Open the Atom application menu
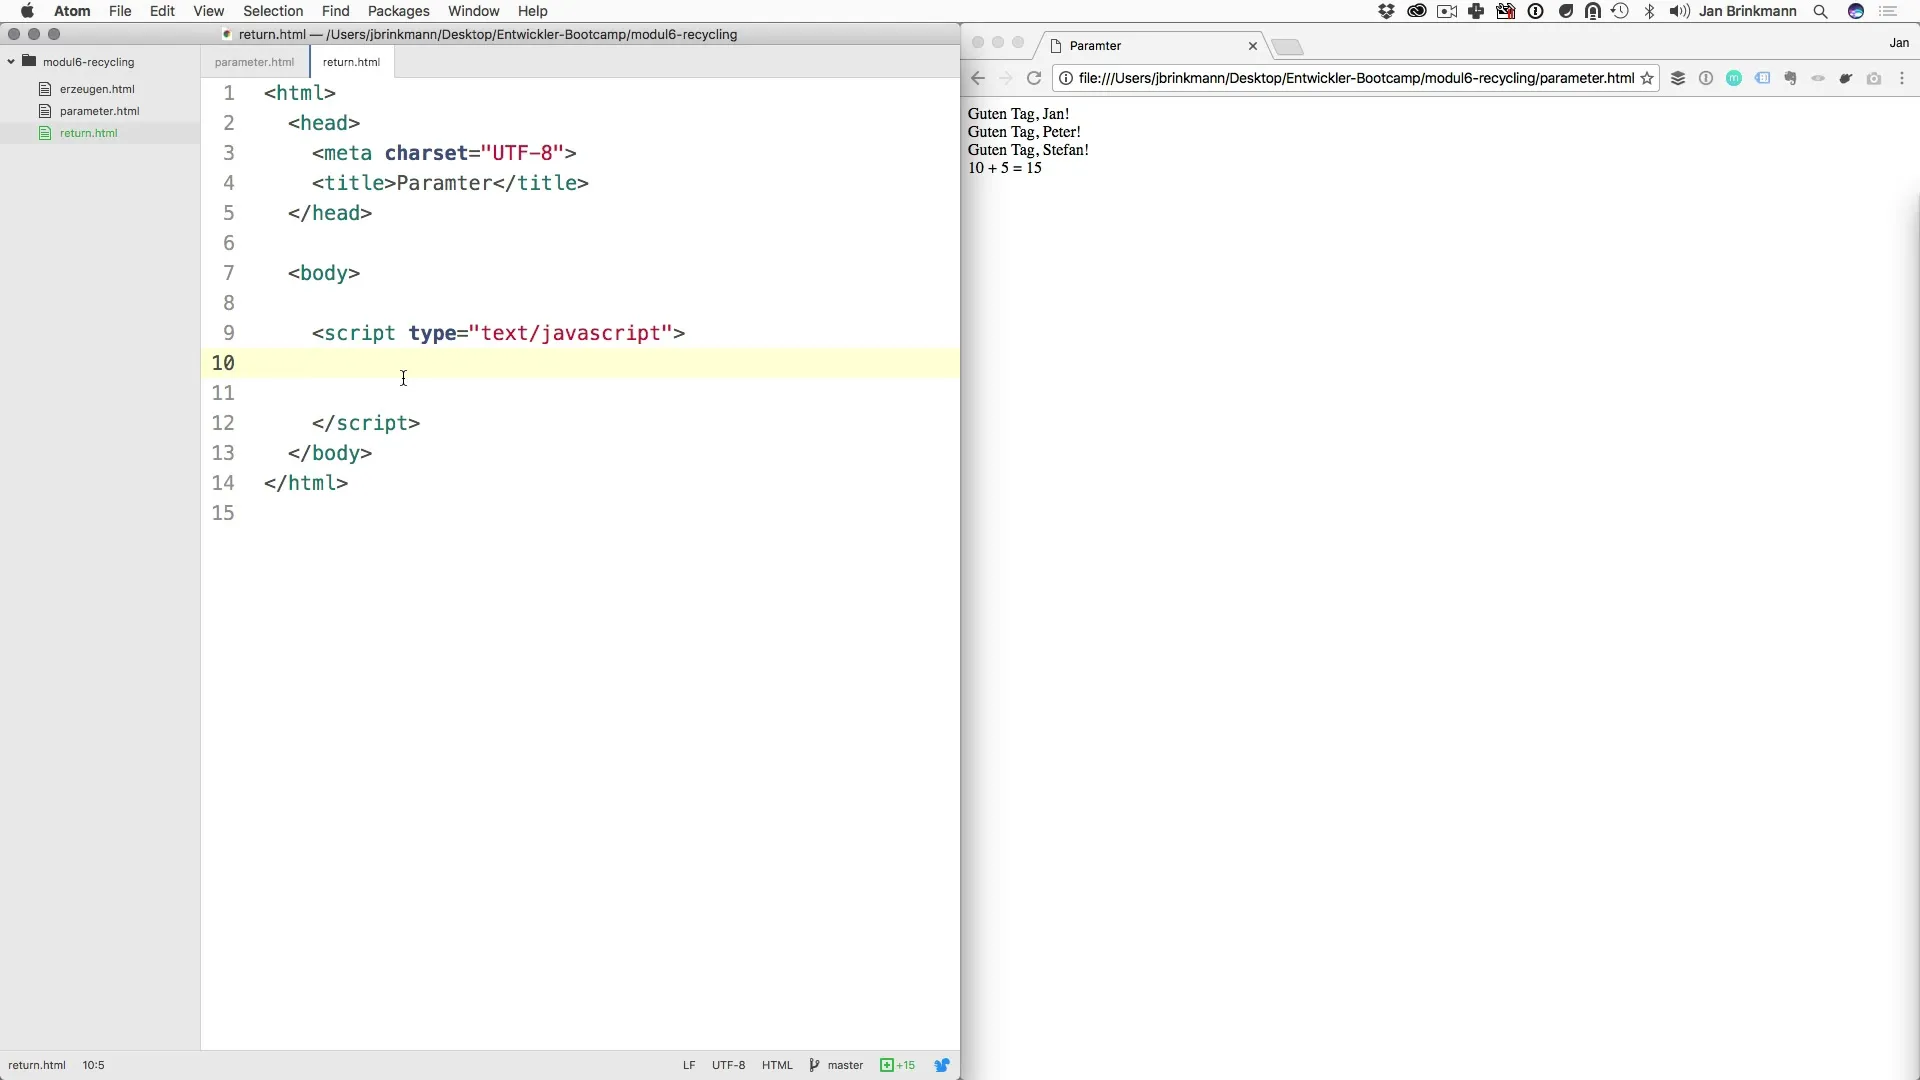 tap(72, 11)
